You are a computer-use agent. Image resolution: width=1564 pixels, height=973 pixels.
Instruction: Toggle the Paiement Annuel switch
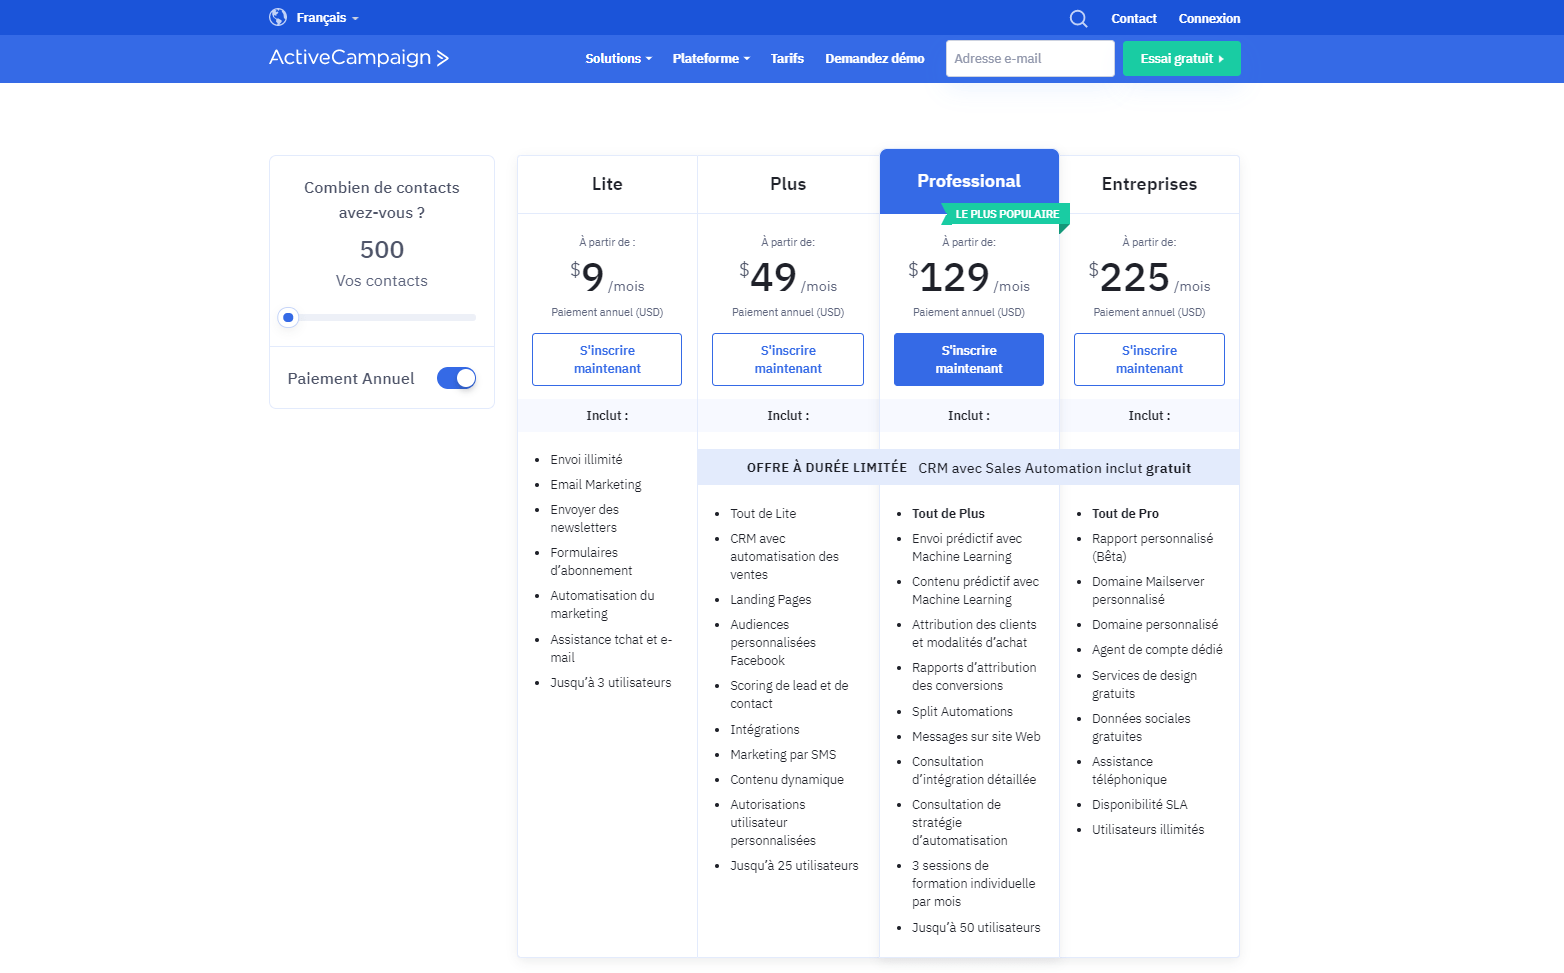[x=456, y=378]
